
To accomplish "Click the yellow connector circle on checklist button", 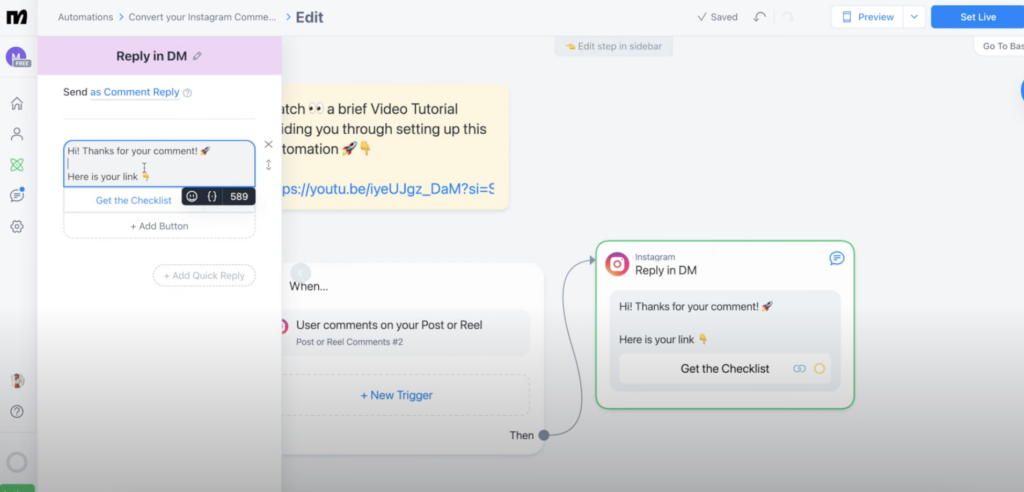I will [820, 369].
